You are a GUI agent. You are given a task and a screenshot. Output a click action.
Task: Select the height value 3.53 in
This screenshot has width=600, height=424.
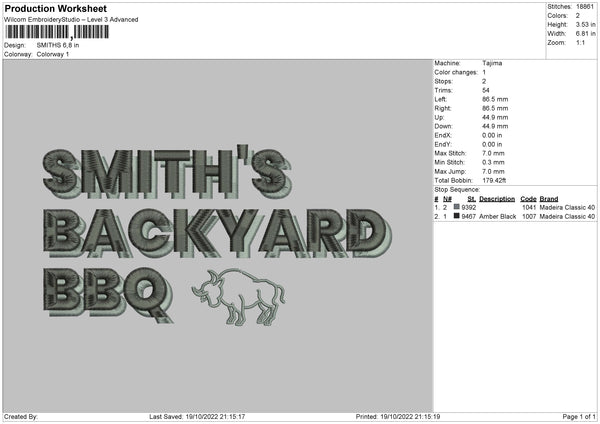pos(586,24)
